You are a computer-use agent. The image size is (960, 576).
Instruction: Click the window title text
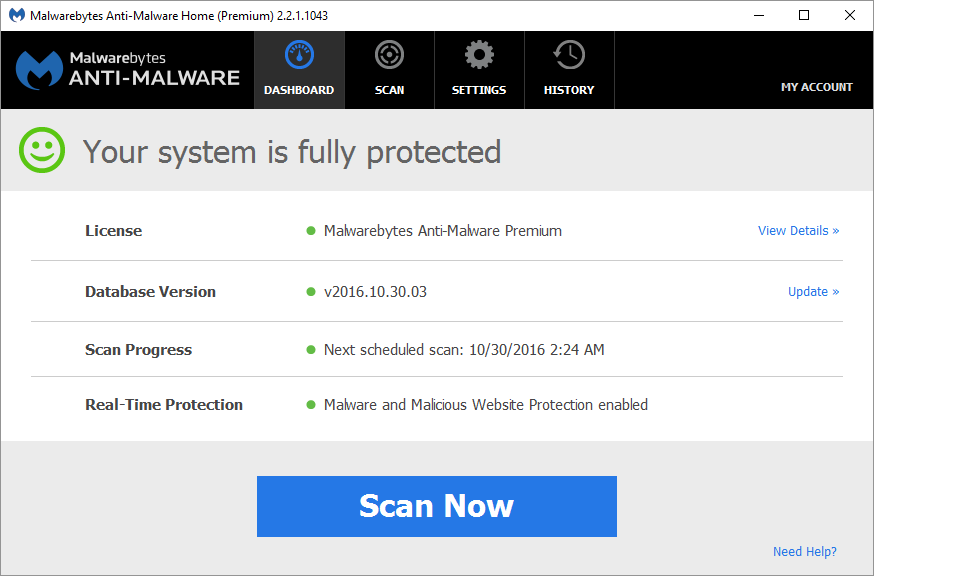[x=179, y=16]
